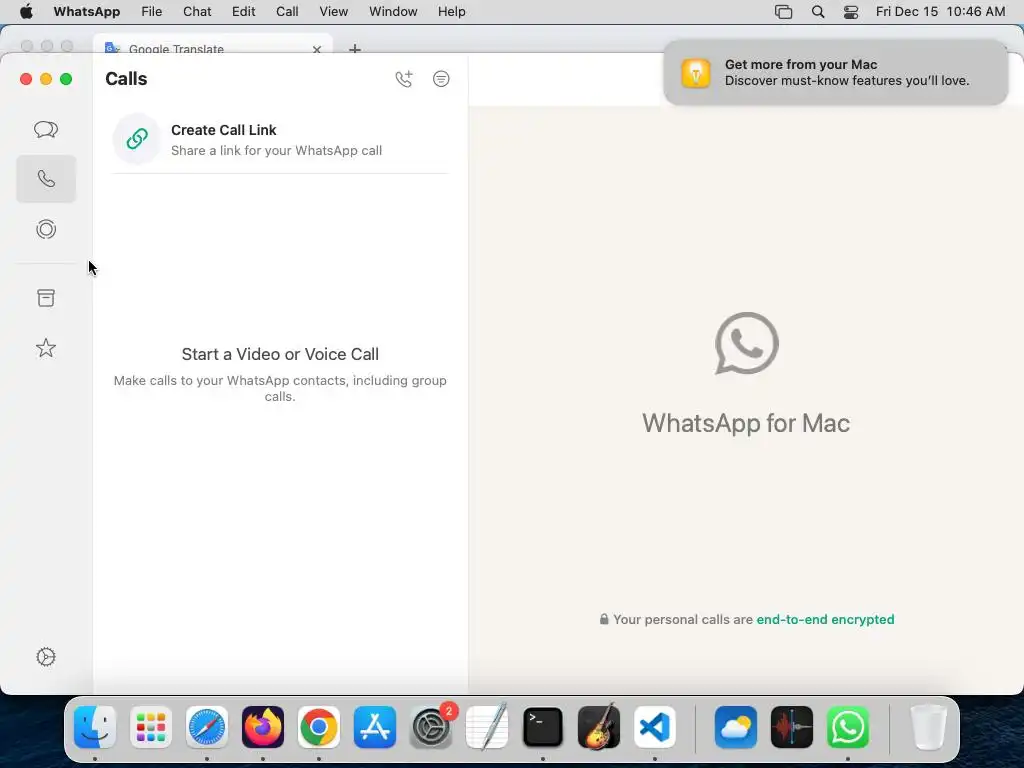This screenshot has width=1024, height=768.
Task: Click the Tips lightbulb notification icon
Action: click(696, 72)
